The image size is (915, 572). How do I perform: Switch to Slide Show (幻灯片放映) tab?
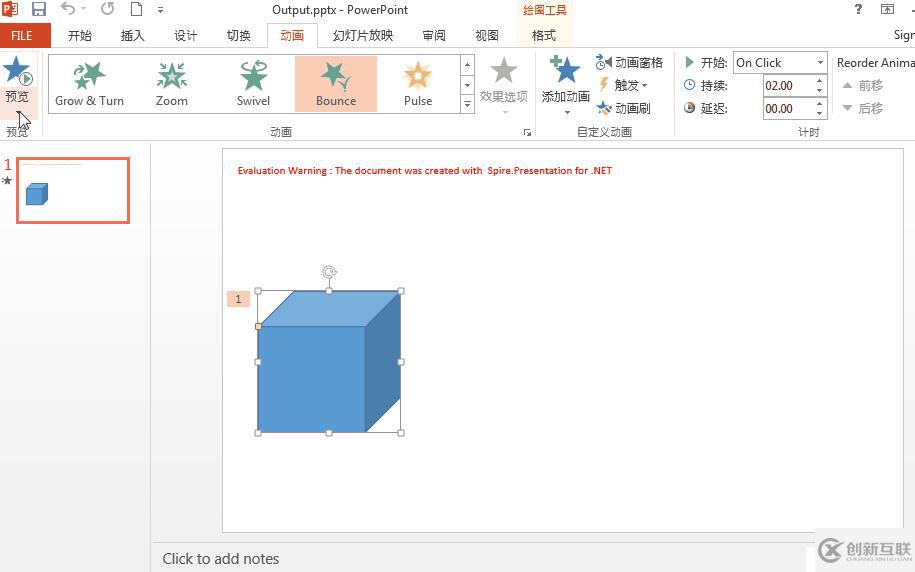(363, 36)
